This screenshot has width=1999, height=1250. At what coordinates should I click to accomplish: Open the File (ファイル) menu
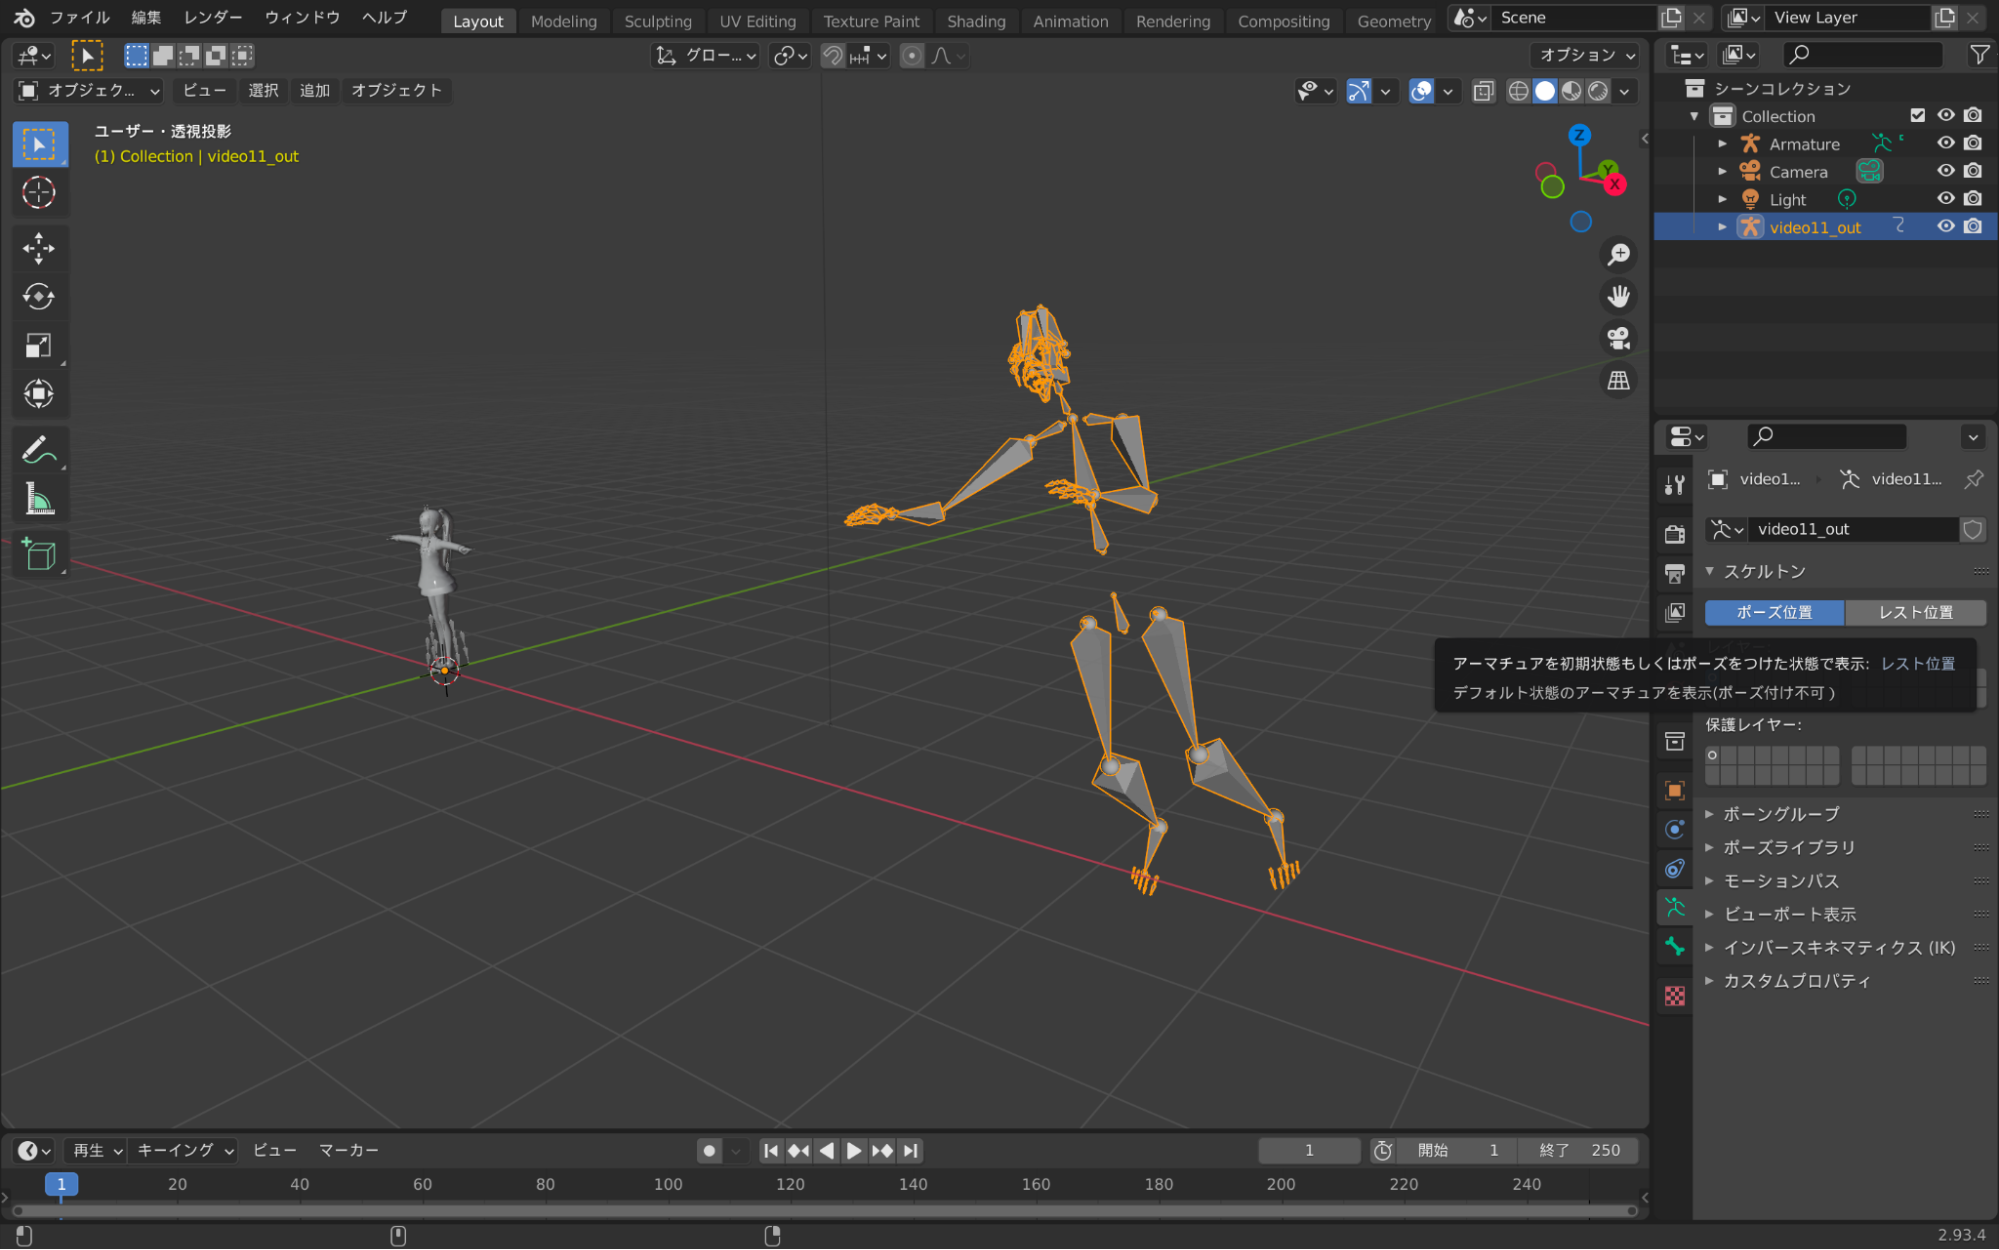point(80,18)
